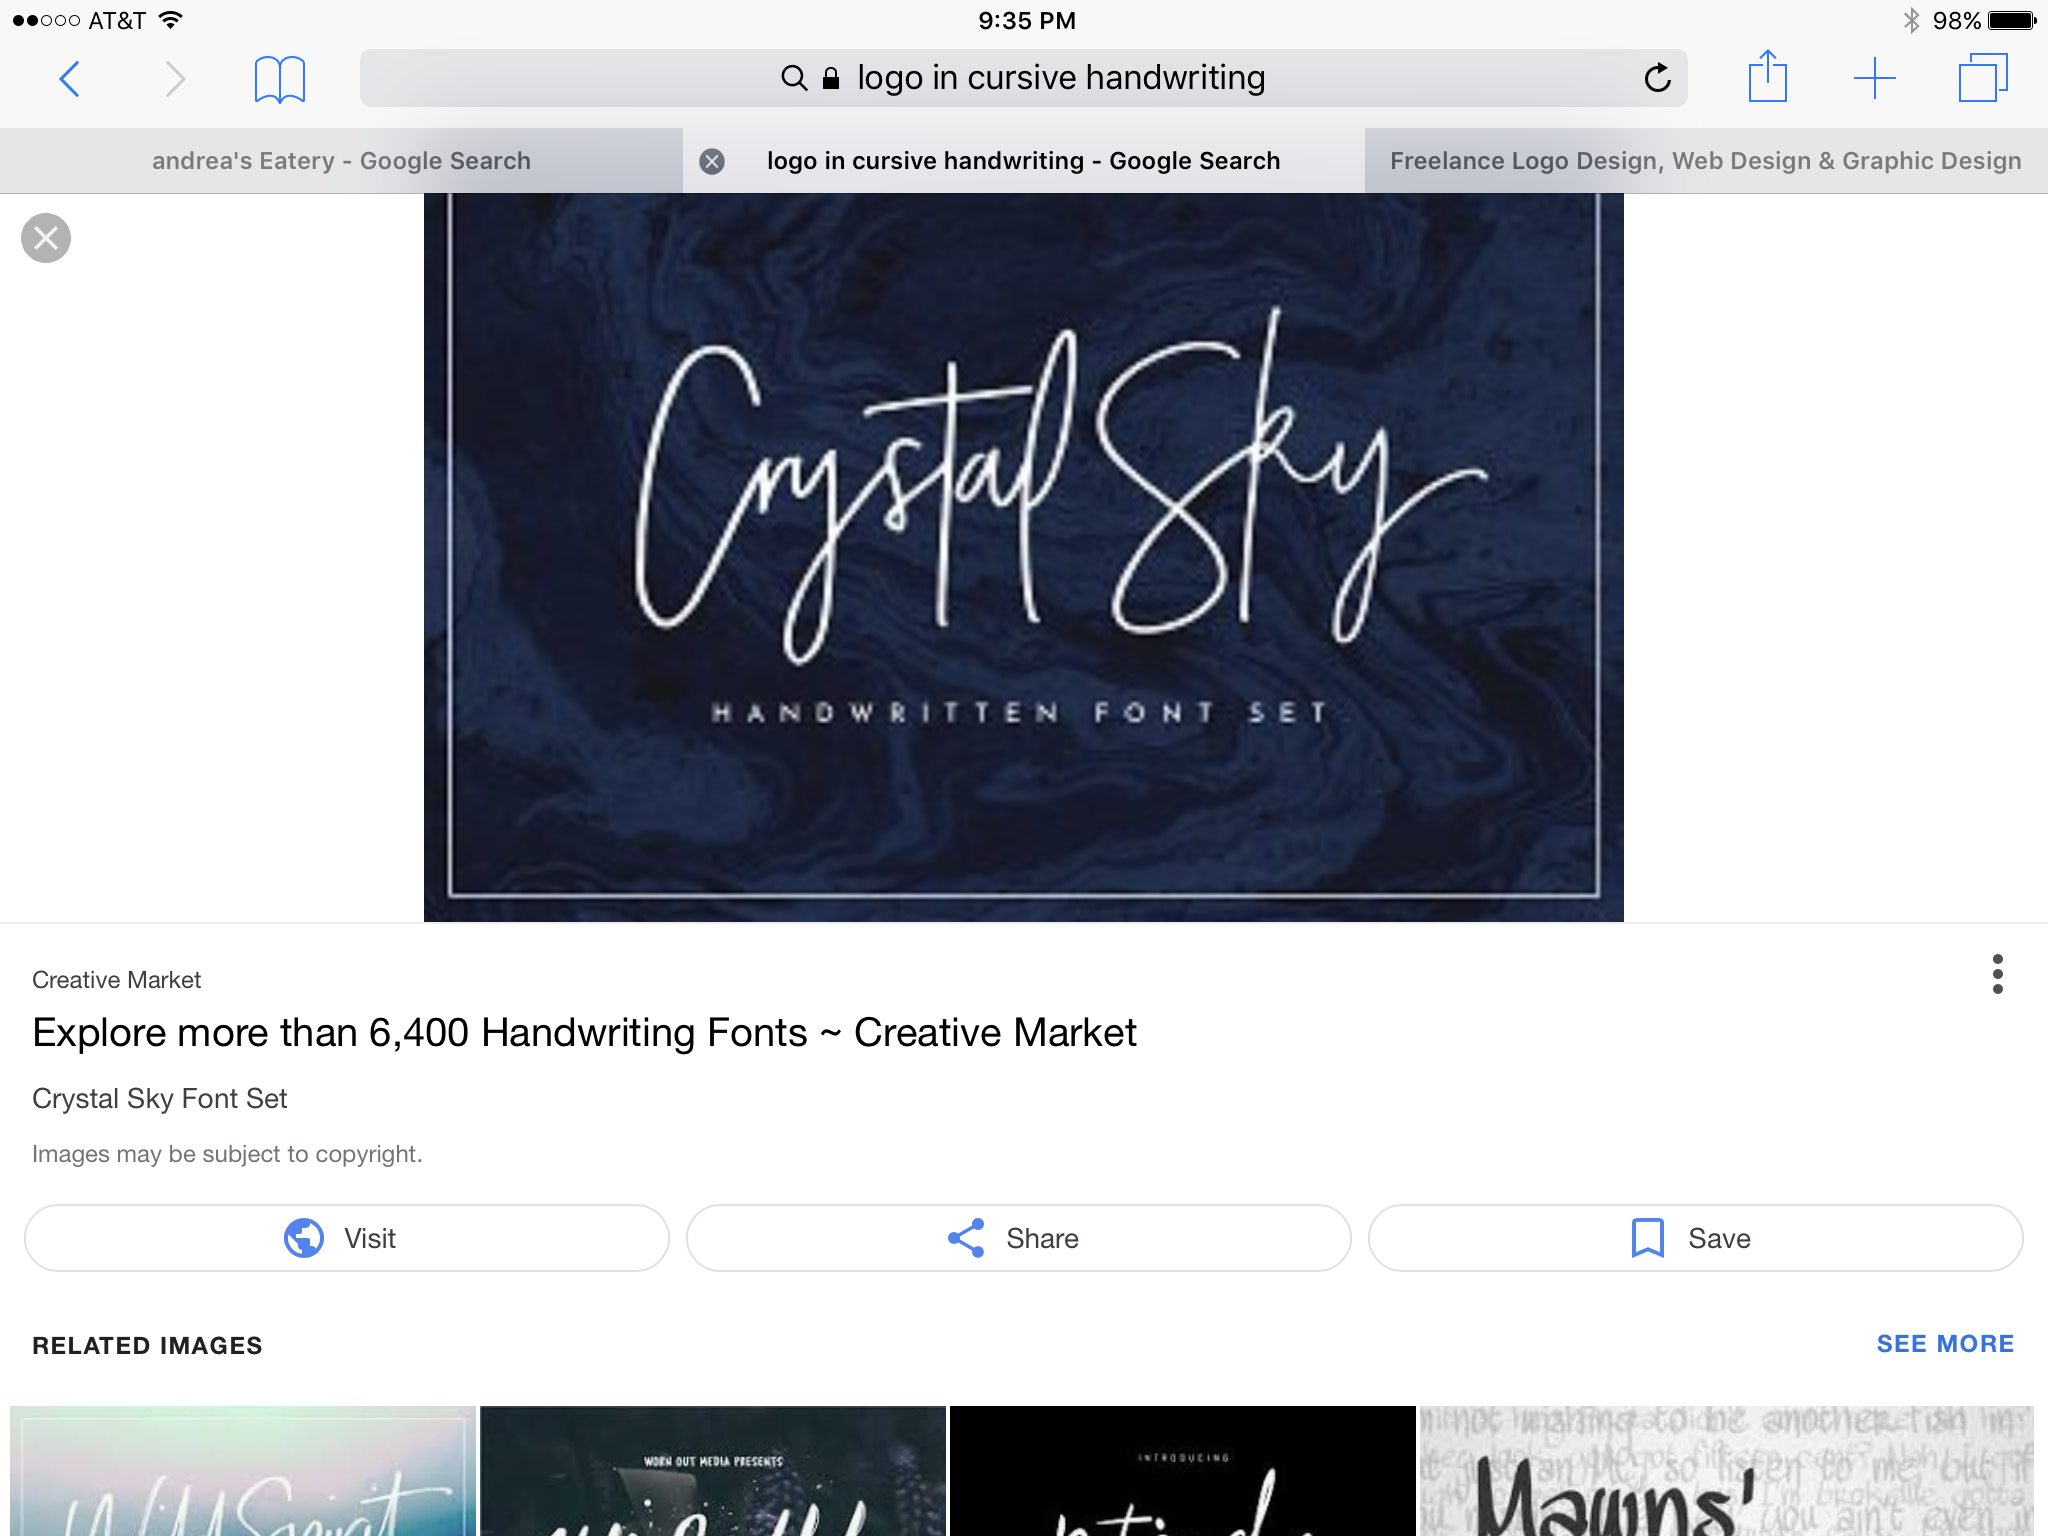The height and width of the screenshot is (1536, 2048).
Task: Open the three-dot more options menu
Action: pyautogui.click(x=1997, y=974)
